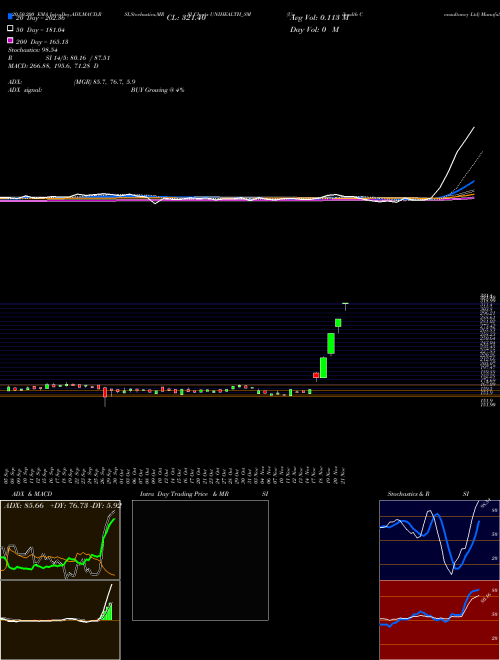Click the latest candlestick at the top price
500x660 pixels.
(x=345, y=306)
